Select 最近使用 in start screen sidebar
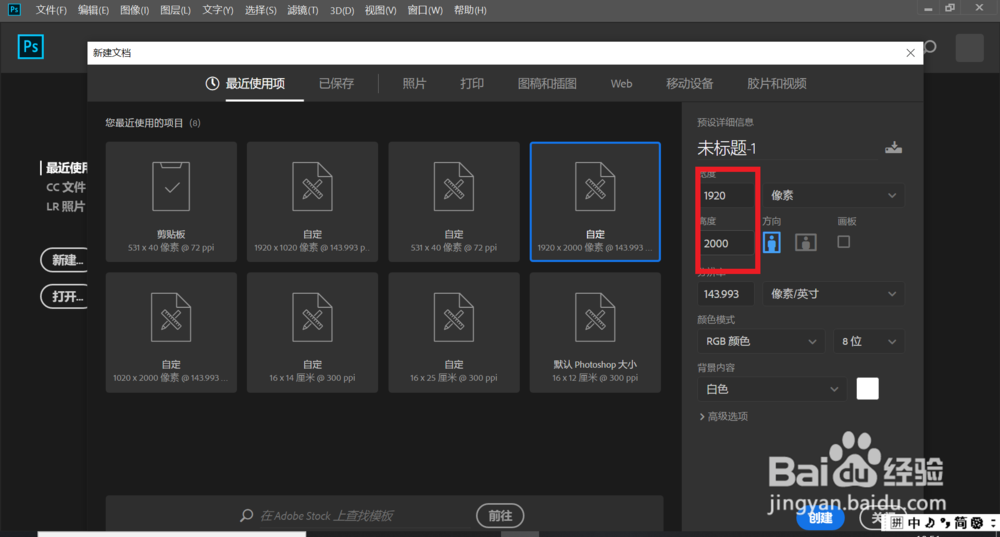This screenshot has width=1000, height=537. pyautogui.click(x=66, y=168)
